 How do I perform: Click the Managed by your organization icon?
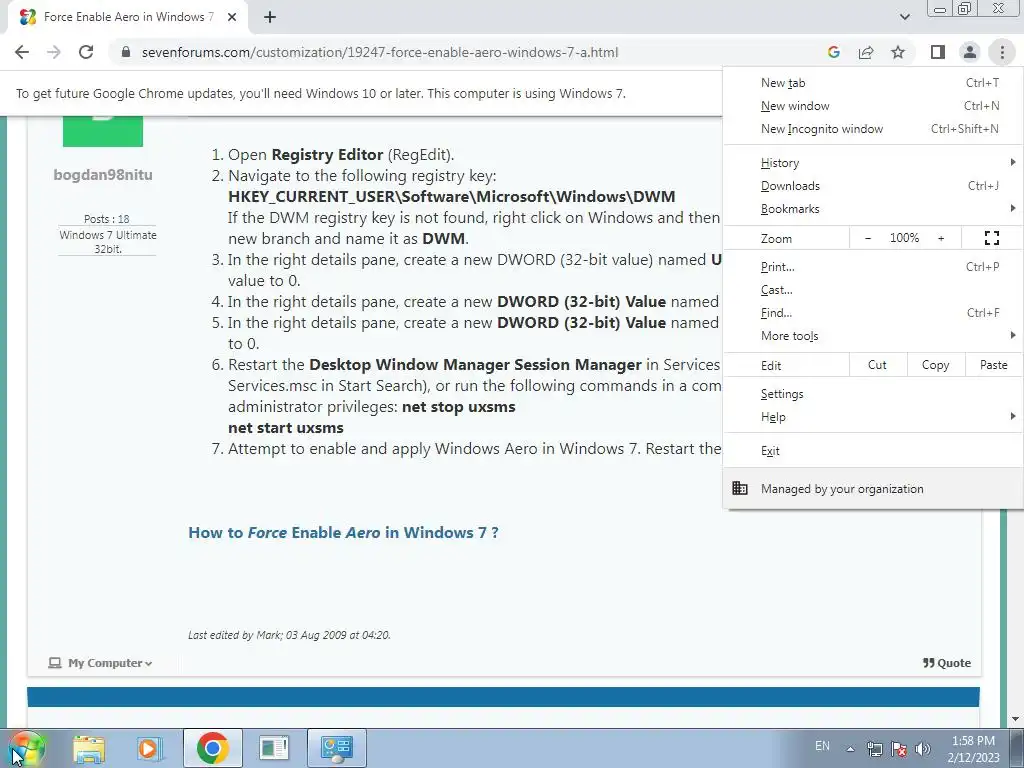(739, 488)
